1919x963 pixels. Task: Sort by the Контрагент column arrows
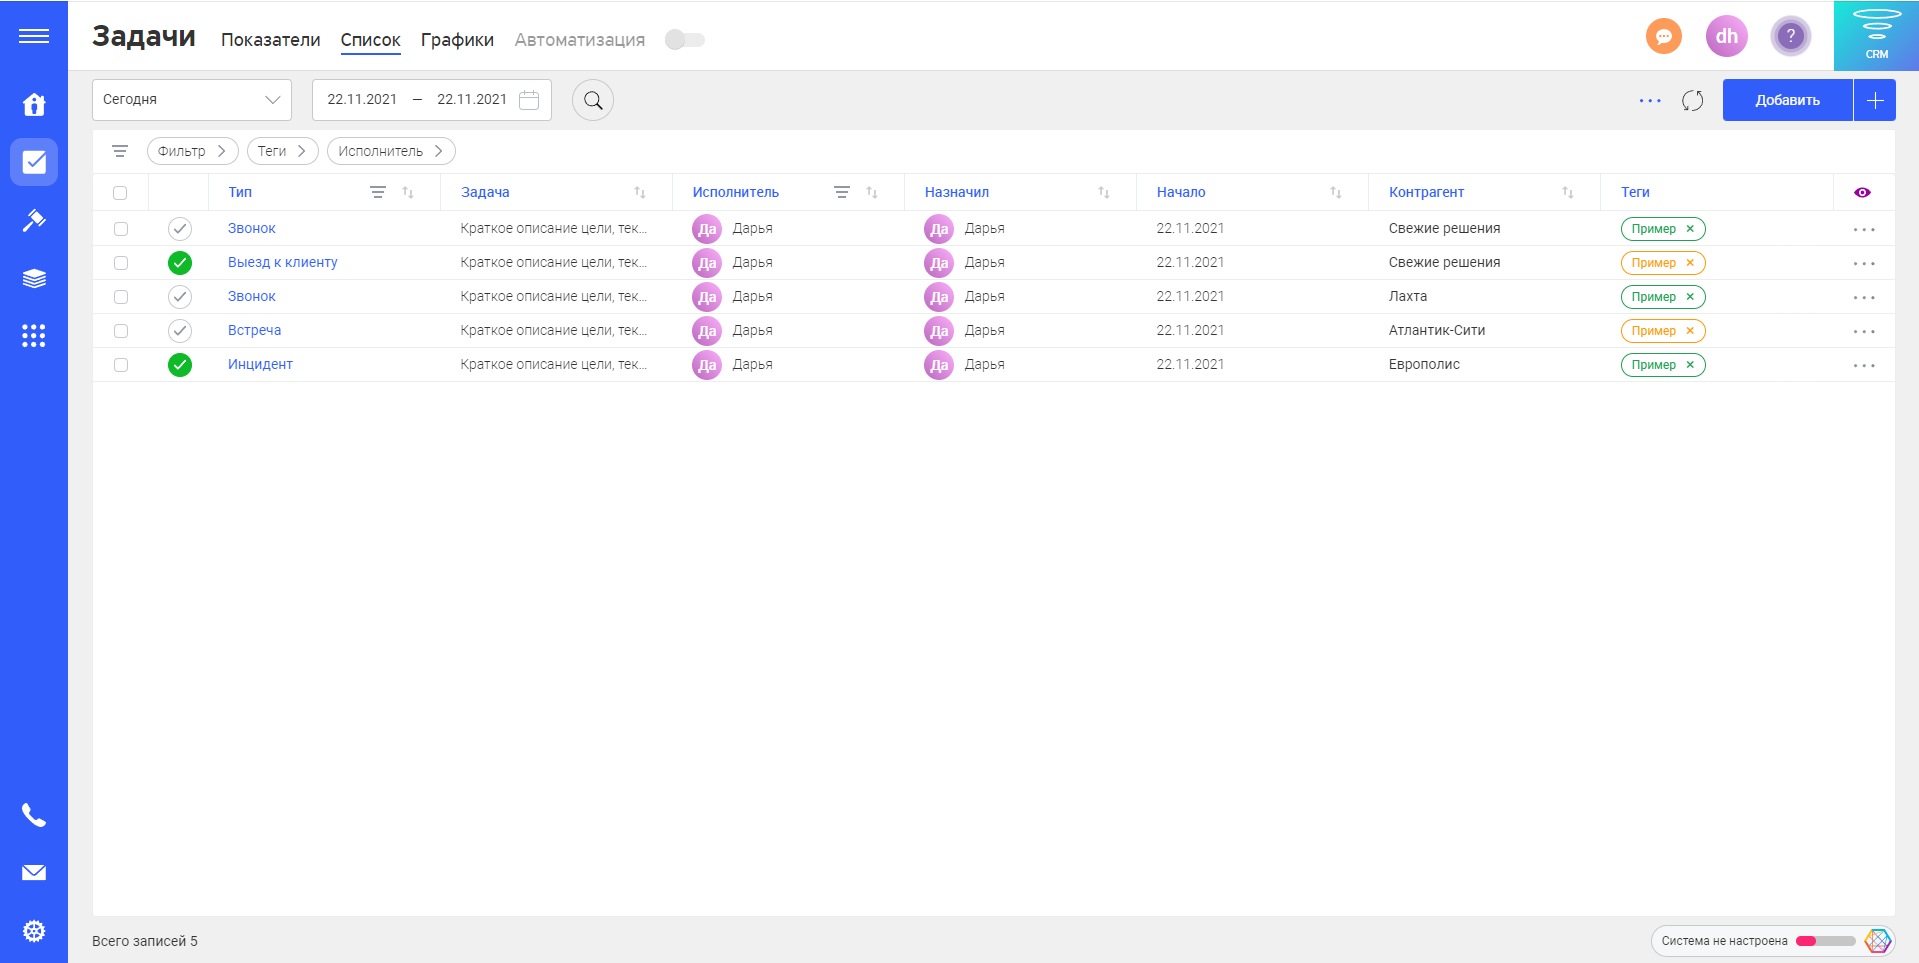click(1568, 192)
